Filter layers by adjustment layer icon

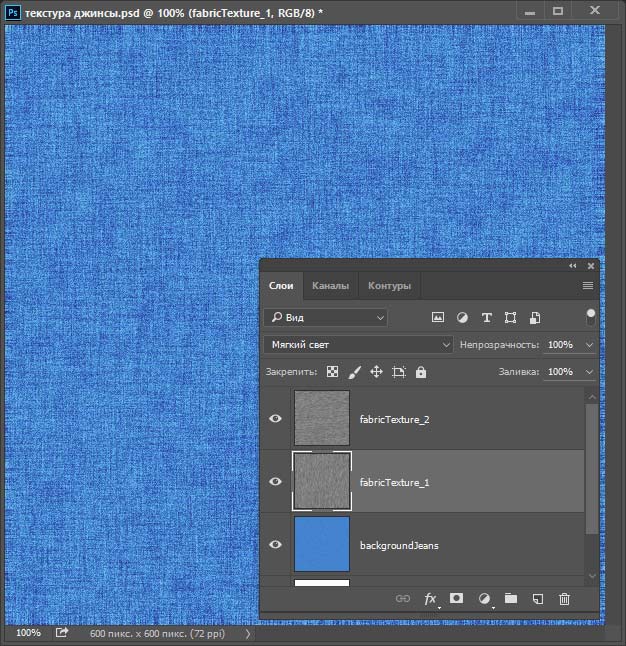(x=462, y=317)
